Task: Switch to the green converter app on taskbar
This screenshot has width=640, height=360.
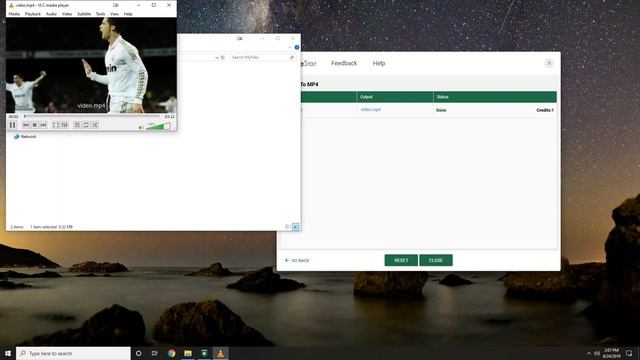Action: [x=204, y=353]
